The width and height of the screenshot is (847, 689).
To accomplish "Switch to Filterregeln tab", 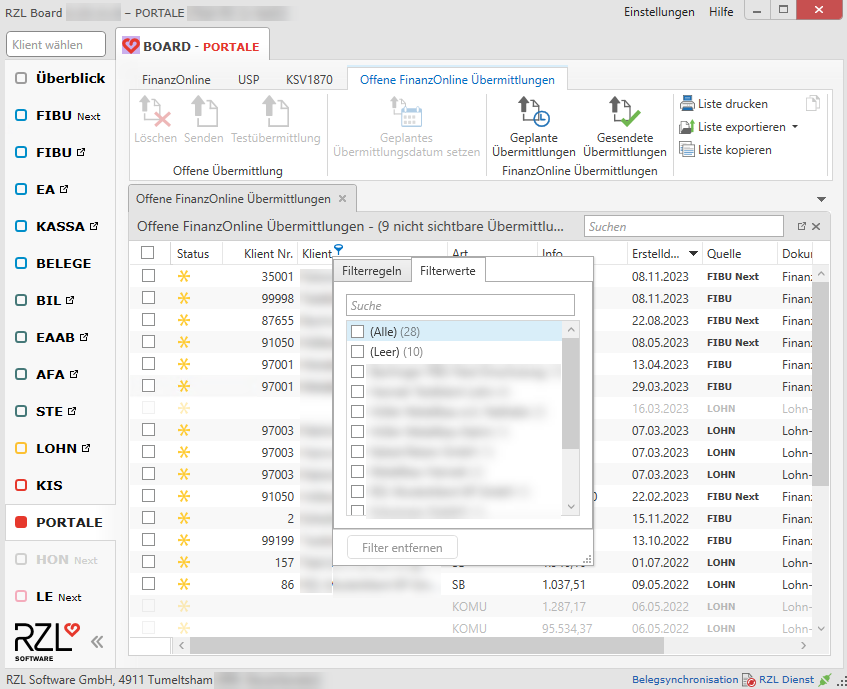I will click(372, 271).
